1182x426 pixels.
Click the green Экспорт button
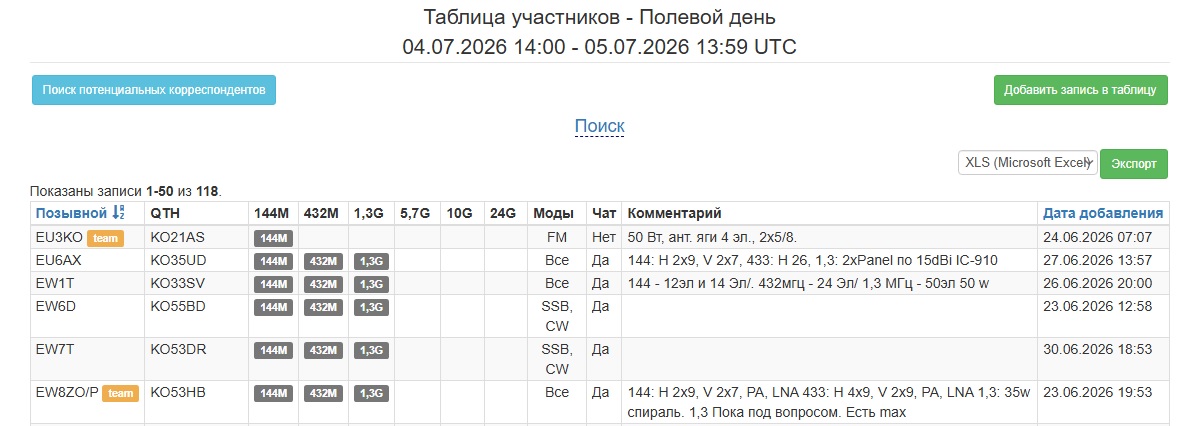1134,164
